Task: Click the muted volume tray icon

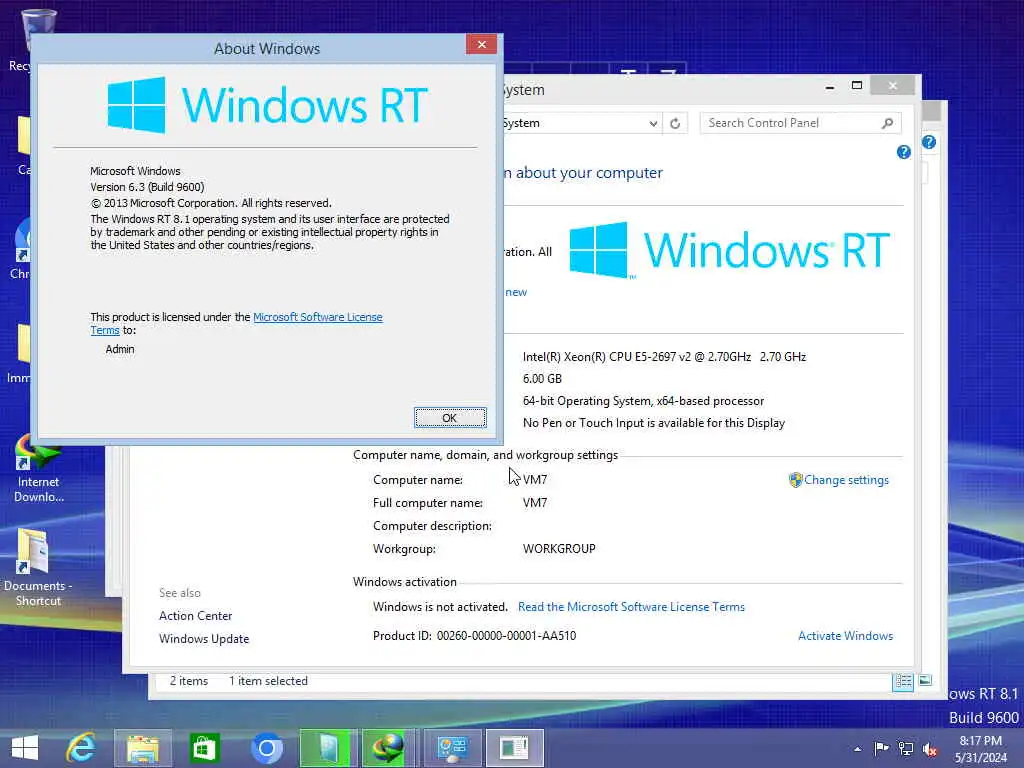Action: tap(929, 749)
